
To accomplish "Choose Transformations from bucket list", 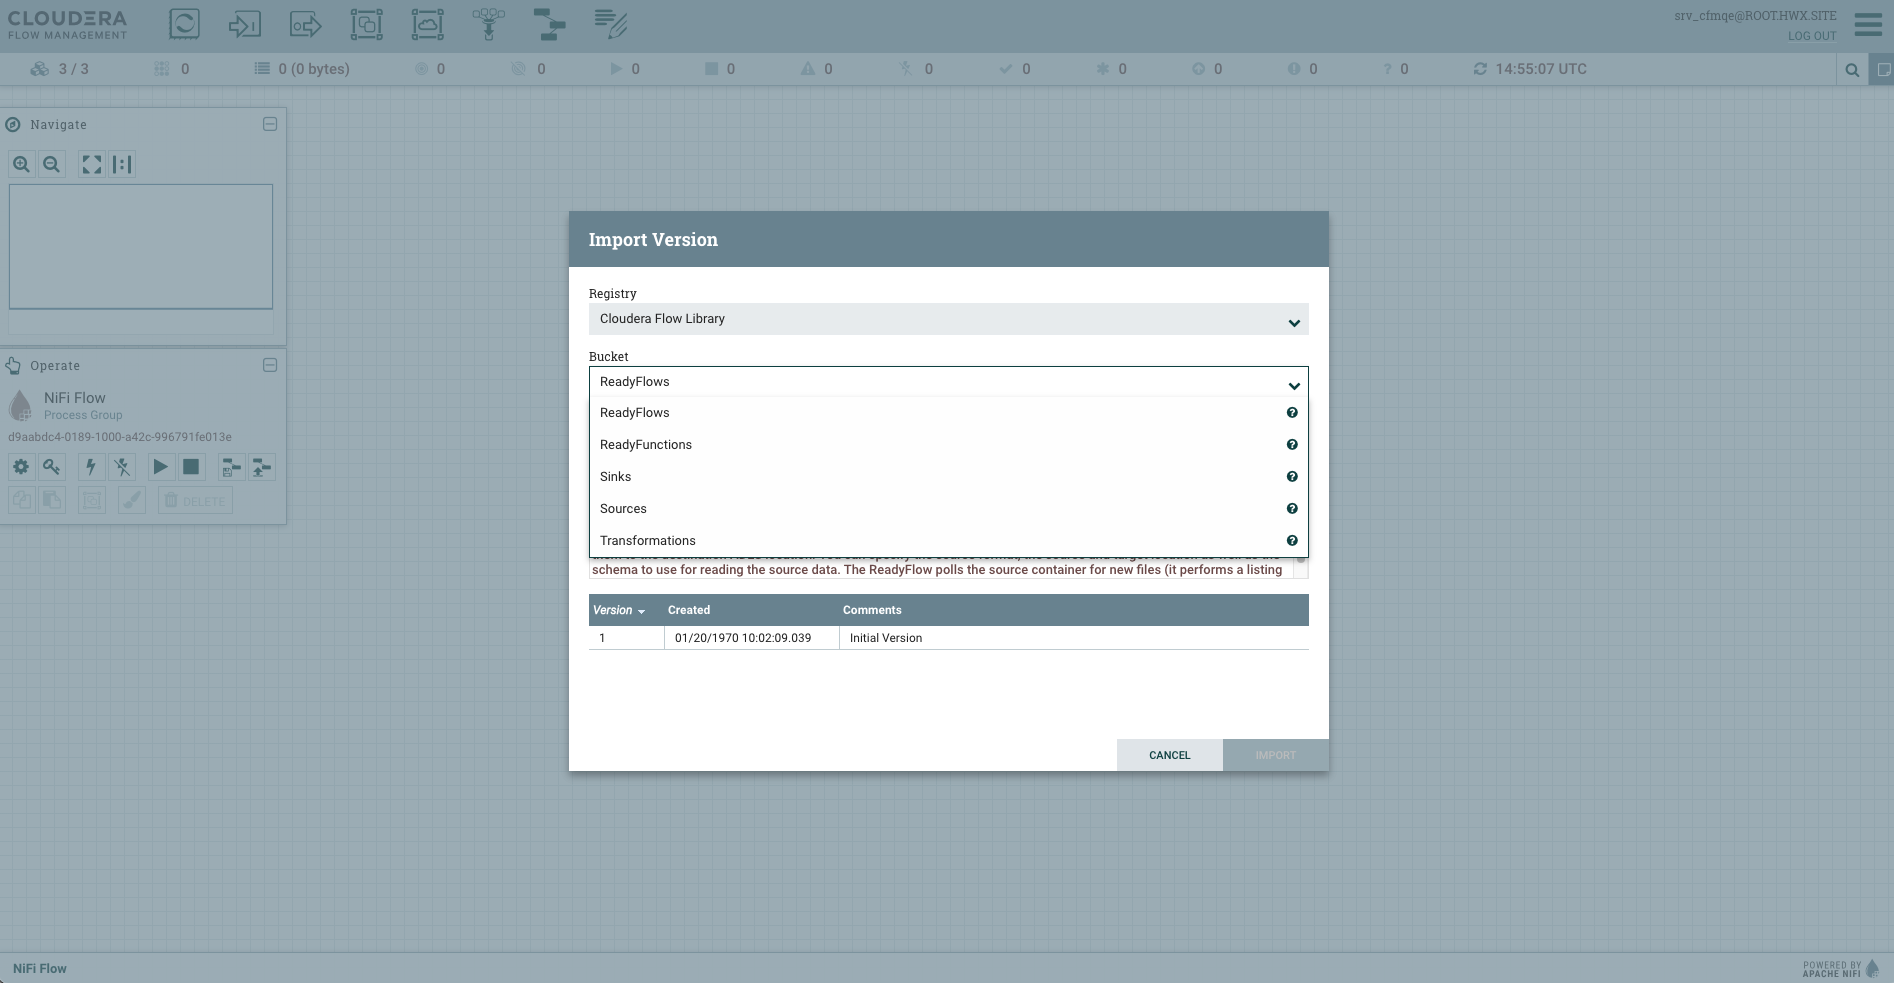I will click(648, 541).
